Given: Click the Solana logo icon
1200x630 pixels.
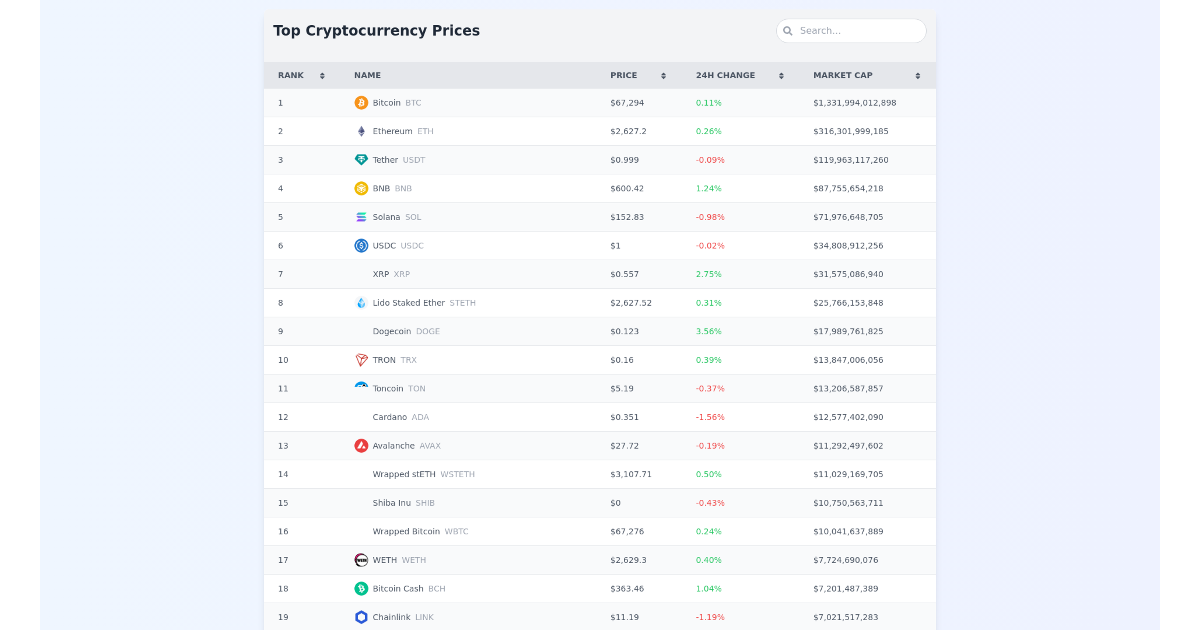Looking at the screenshot, I should [361, 217].
